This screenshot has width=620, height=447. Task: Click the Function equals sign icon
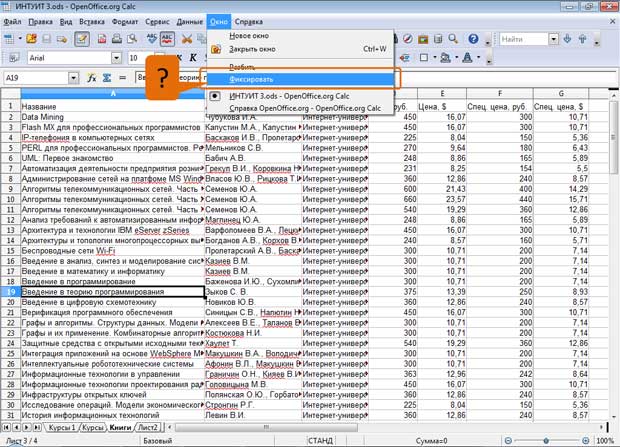123,78
